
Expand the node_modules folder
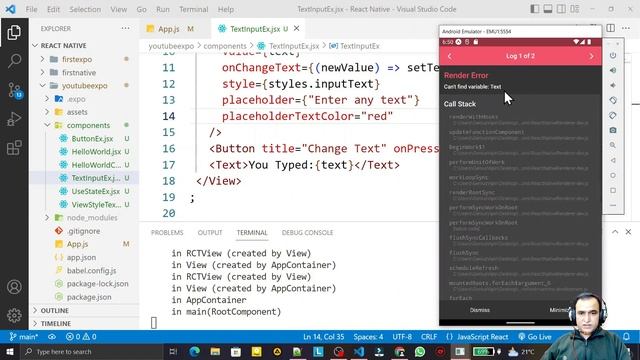(x=47, y=218)
